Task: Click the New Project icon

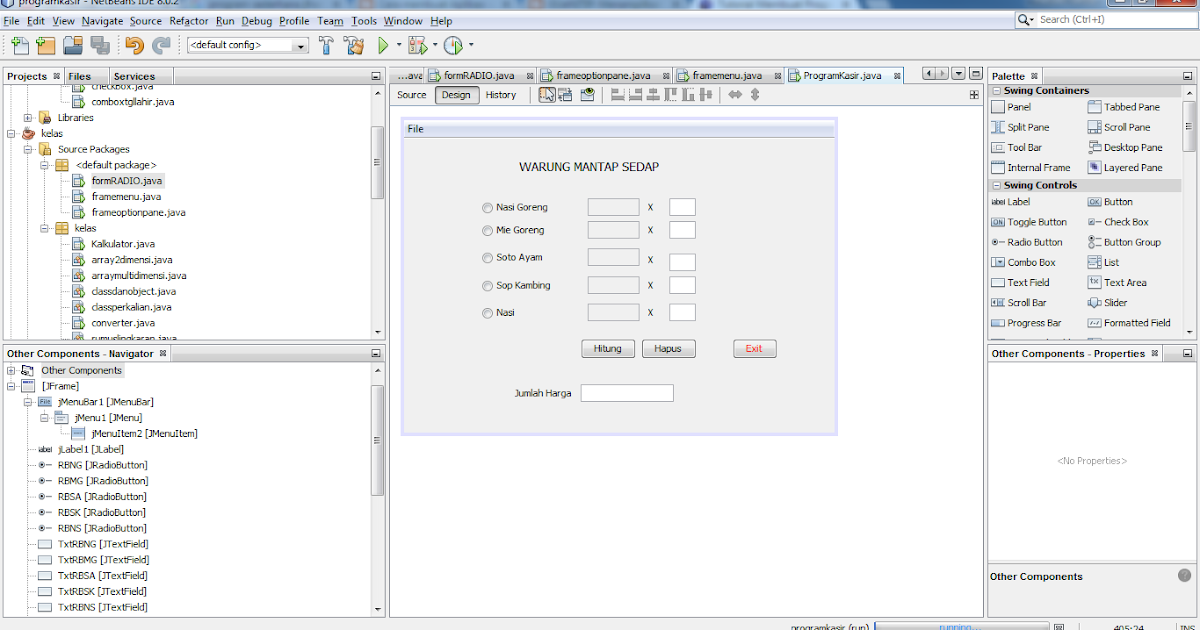Action: (x=45, y=45)
